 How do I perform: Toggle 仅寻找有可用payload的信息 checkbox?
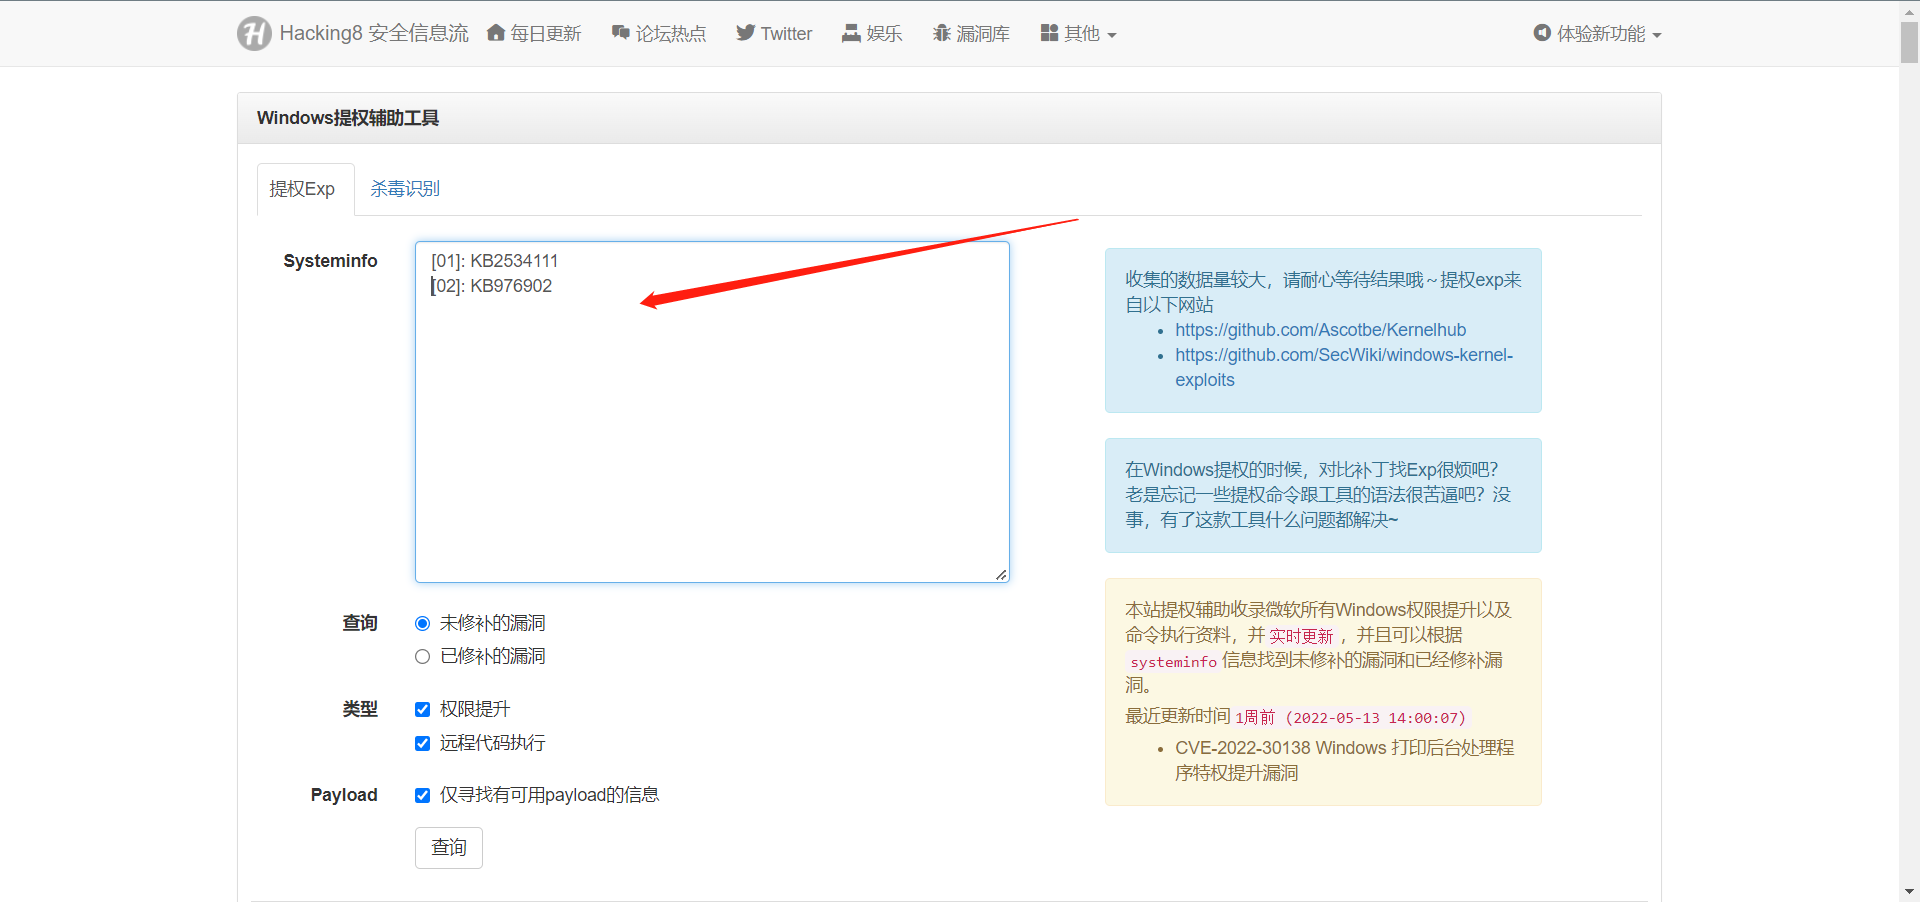(x=422, y=796)
